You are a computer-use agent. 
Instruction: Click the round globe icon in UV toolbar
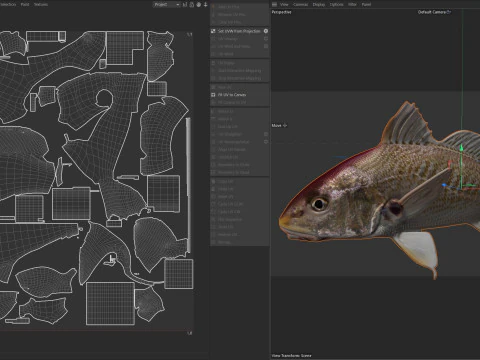pyautogui.click(x=199, y=5)
